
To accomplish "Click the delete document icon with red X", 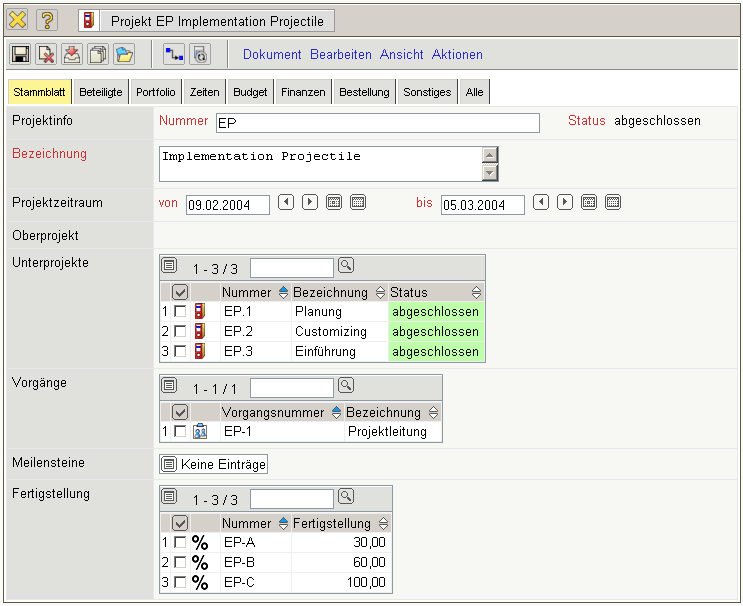I will [46, 55].
